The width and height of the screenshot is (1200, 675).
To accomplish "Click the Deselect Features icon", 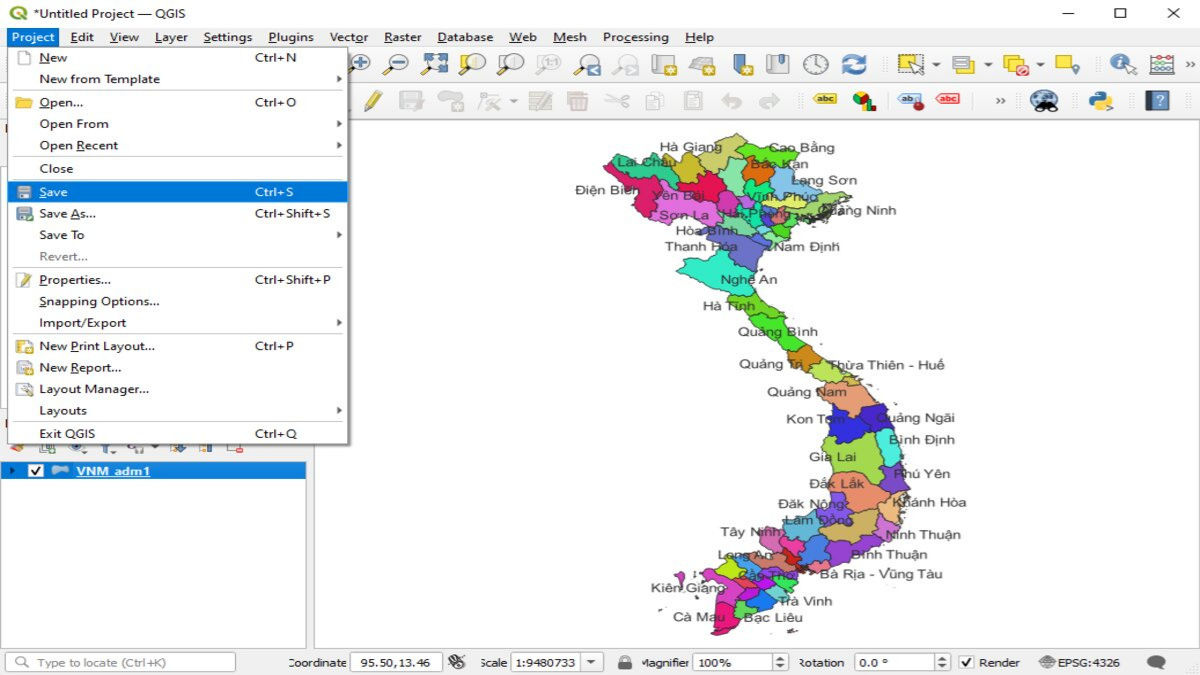I will pos(1015,64).
